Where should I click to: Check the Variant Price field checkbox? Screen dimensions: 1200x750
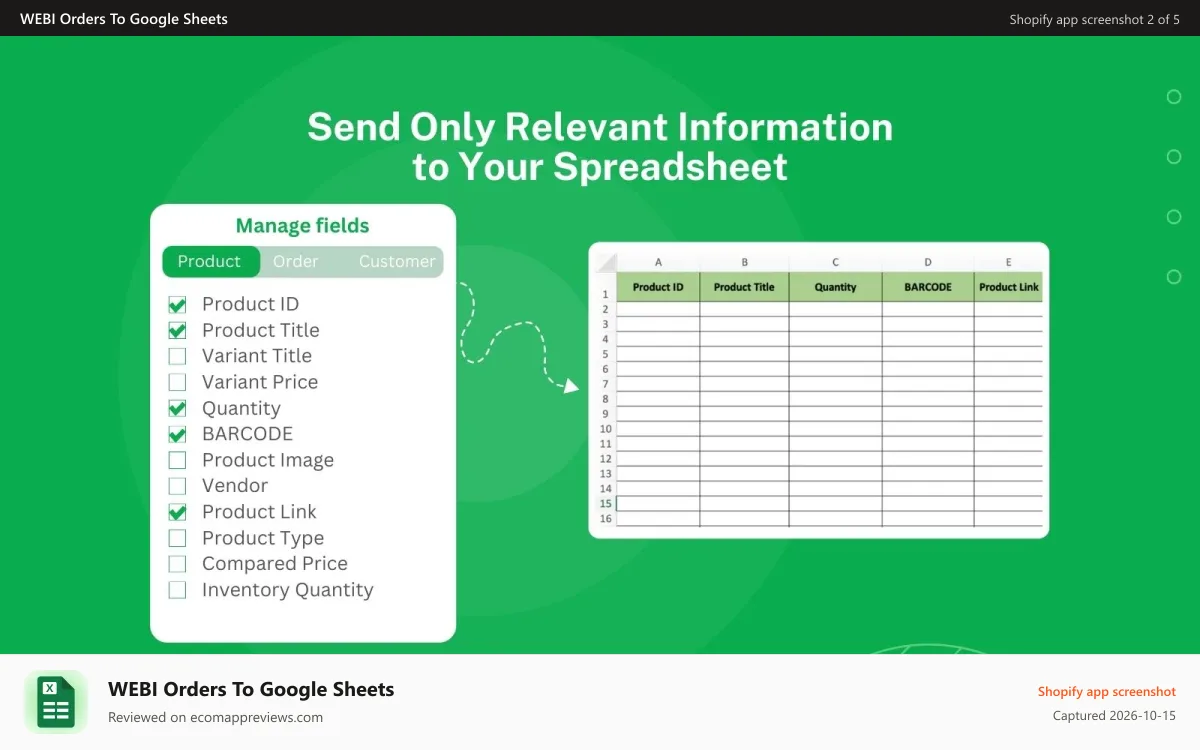(x=177, y=382)
